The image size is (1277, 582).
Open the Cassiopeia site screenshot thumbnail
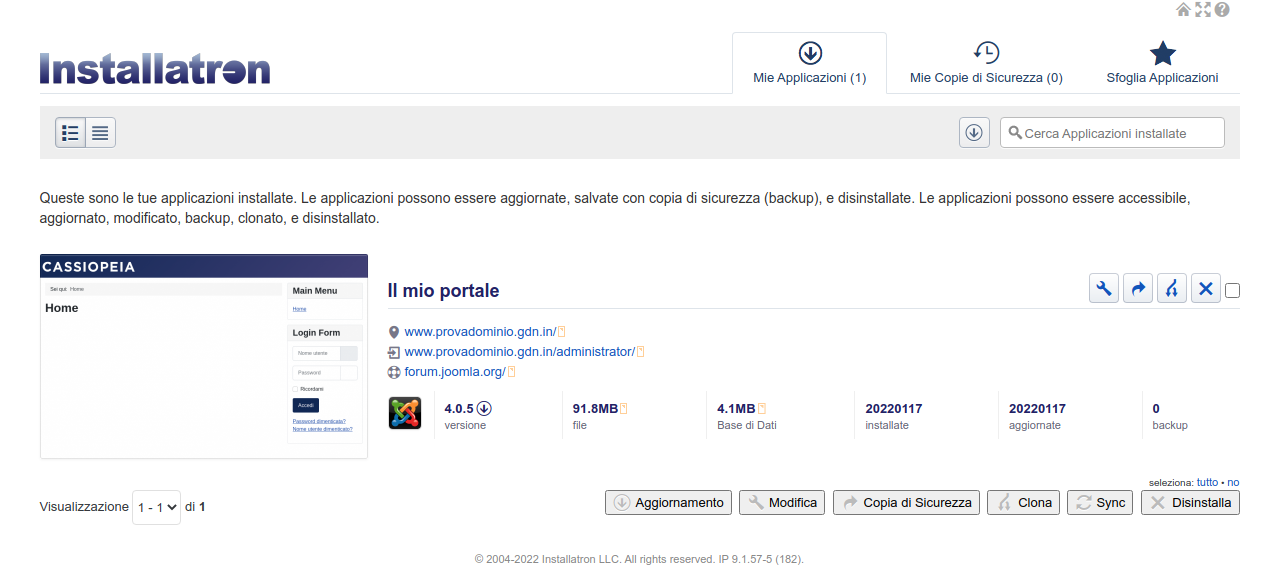pos(204,356)
